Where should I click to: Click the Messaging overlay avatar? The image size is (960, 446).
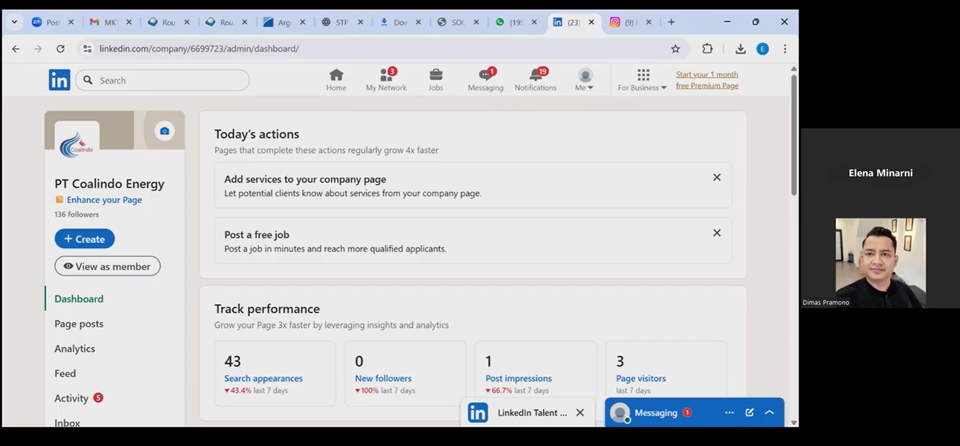(x=620, y=413)
